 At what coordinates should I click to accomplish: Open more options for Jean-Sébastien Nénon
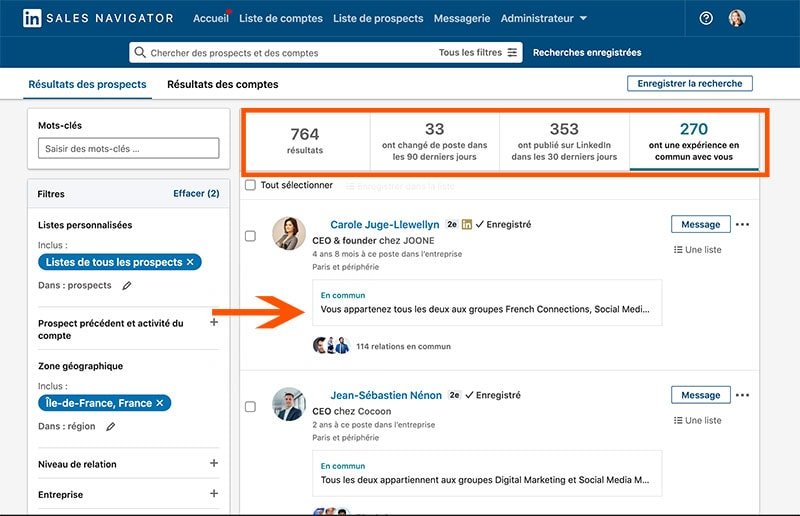pyautogui.click(x=743, y=395)
